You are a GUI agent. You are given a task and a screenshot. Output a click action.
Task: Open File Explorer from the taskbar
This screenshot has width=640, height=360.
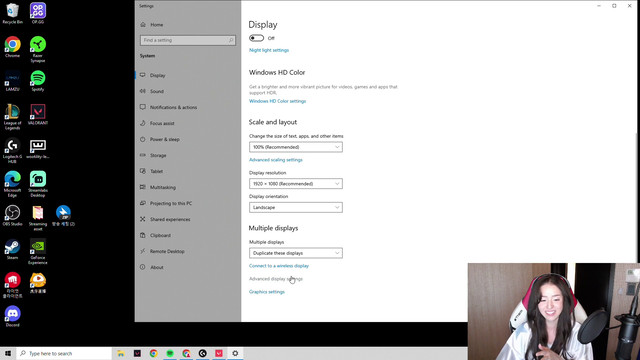tap(121, 353)
